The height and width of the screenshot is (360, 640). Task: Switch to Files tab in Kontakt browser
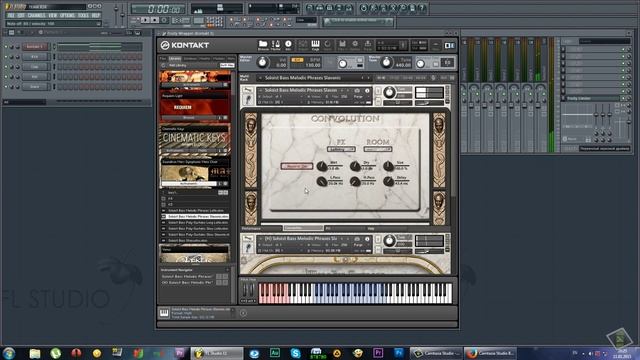[163, 59]
